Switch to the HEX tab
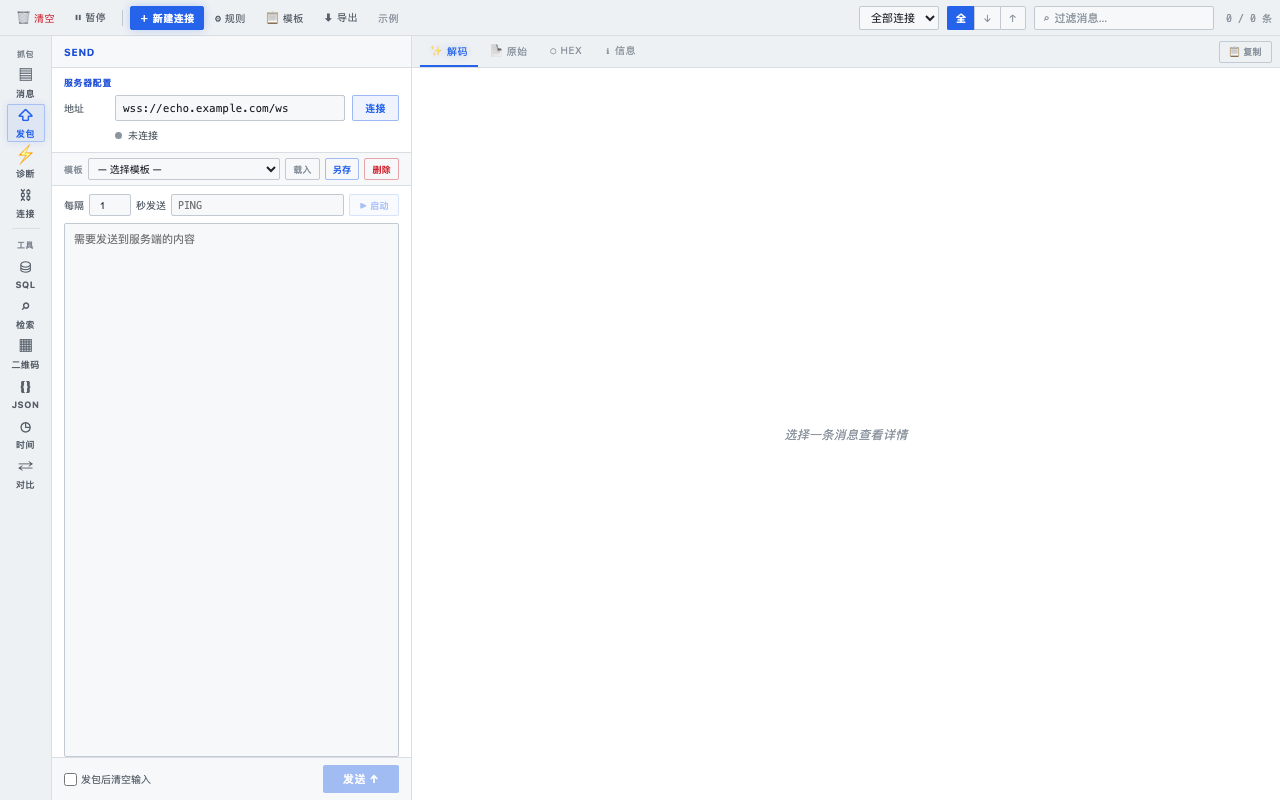1280x800 pixels. 566,51
